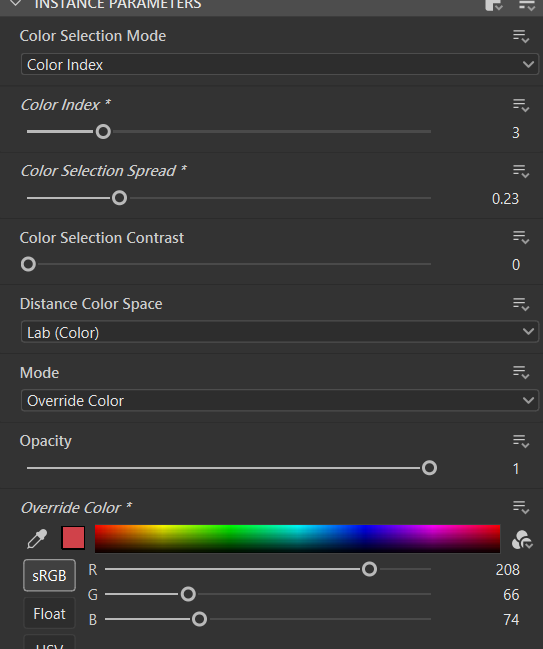Pick a color with the eyedropper tool

tap(37, 538)
